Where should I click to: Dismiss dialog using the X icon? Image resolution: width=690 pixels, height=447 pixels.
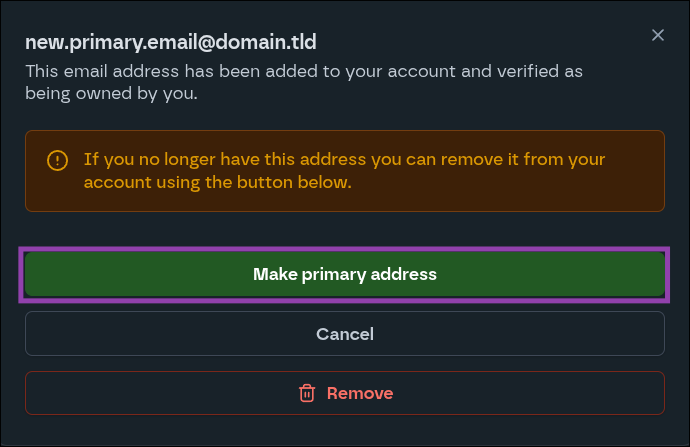coord(657,36)
